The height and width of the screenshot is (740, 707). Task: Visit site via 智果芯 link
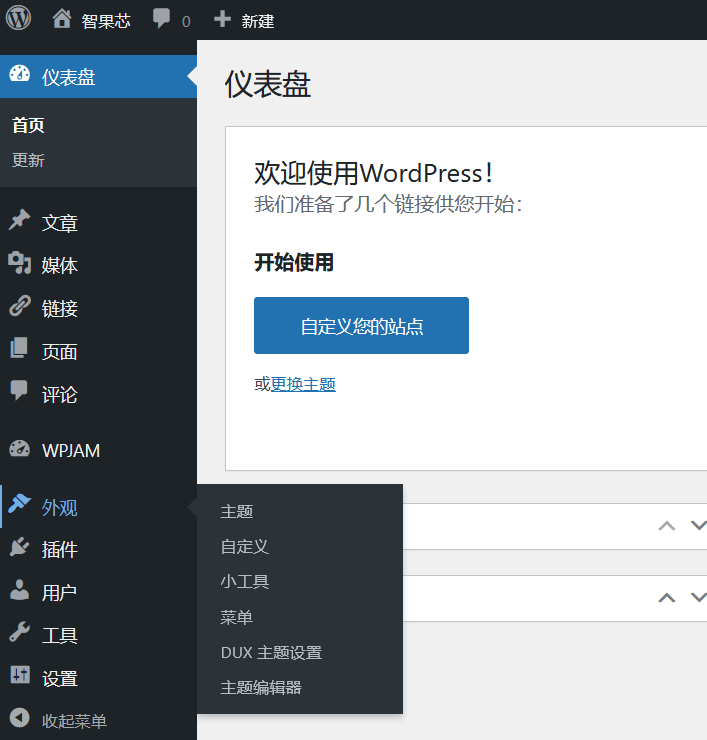(106, 21)
